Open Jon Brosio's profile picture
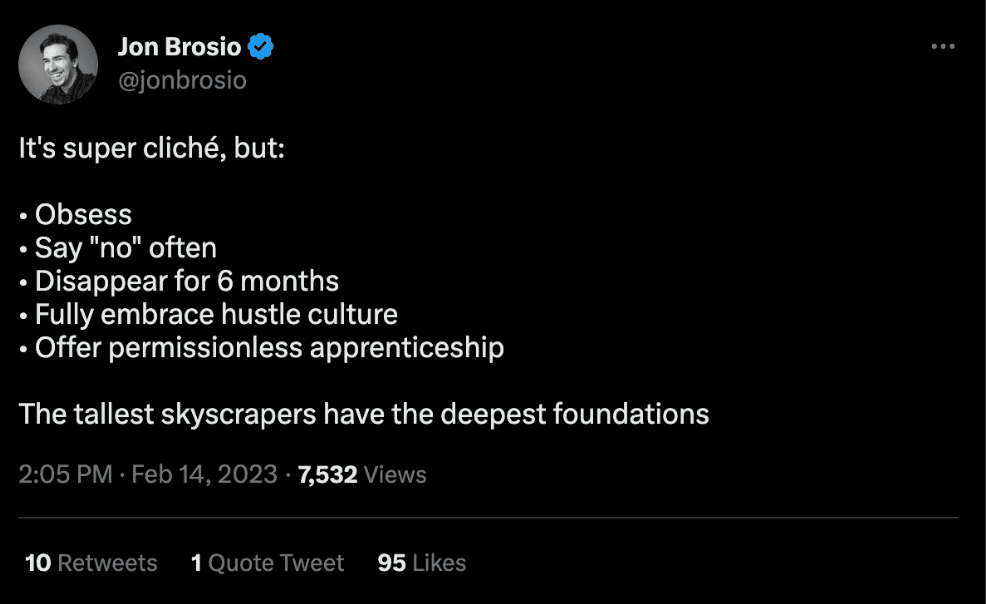 [58, 64]
